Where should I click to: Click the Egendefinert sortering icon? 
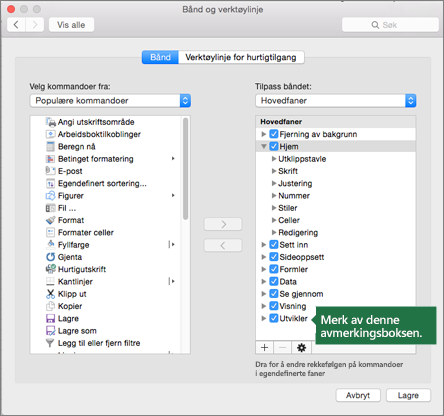pyautogui.click(x=50, y=183)
